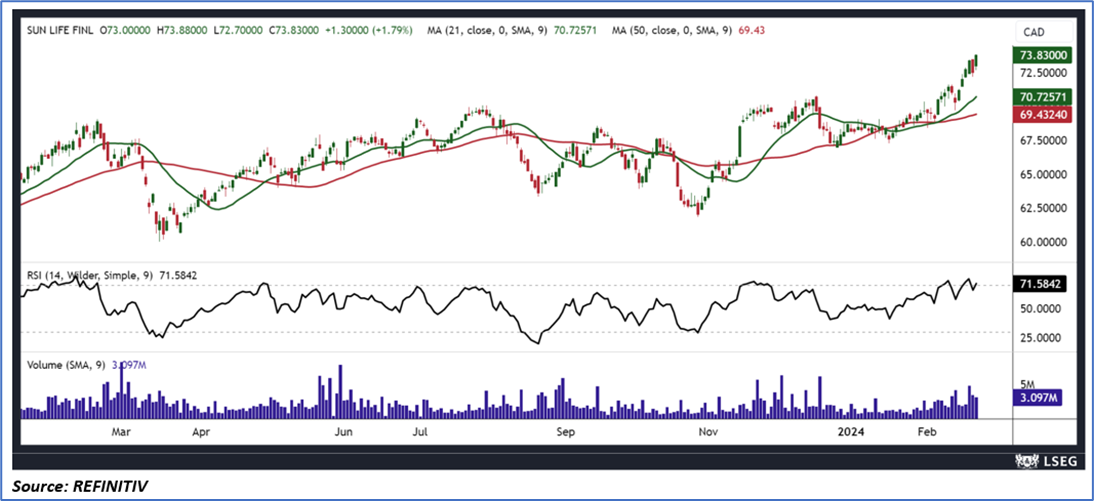Click the 25.0000 RSI axis label
Screen dimensions: 1094x501
pyautogui.click(x=1041, y=338)
